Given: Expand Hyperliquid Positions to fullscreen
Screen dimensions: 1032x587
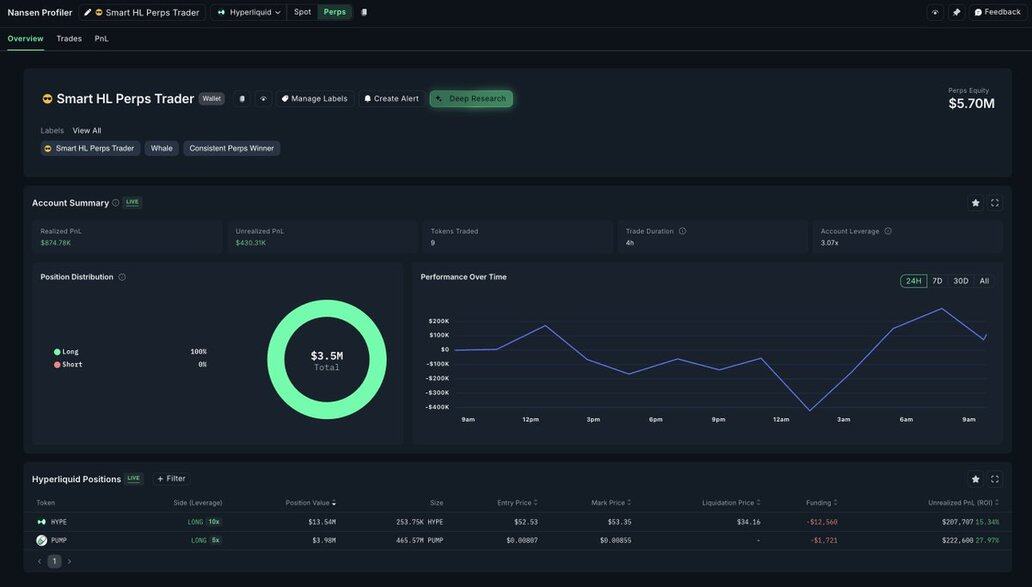Looking at the screenshot, I should (x=994, y=479).
